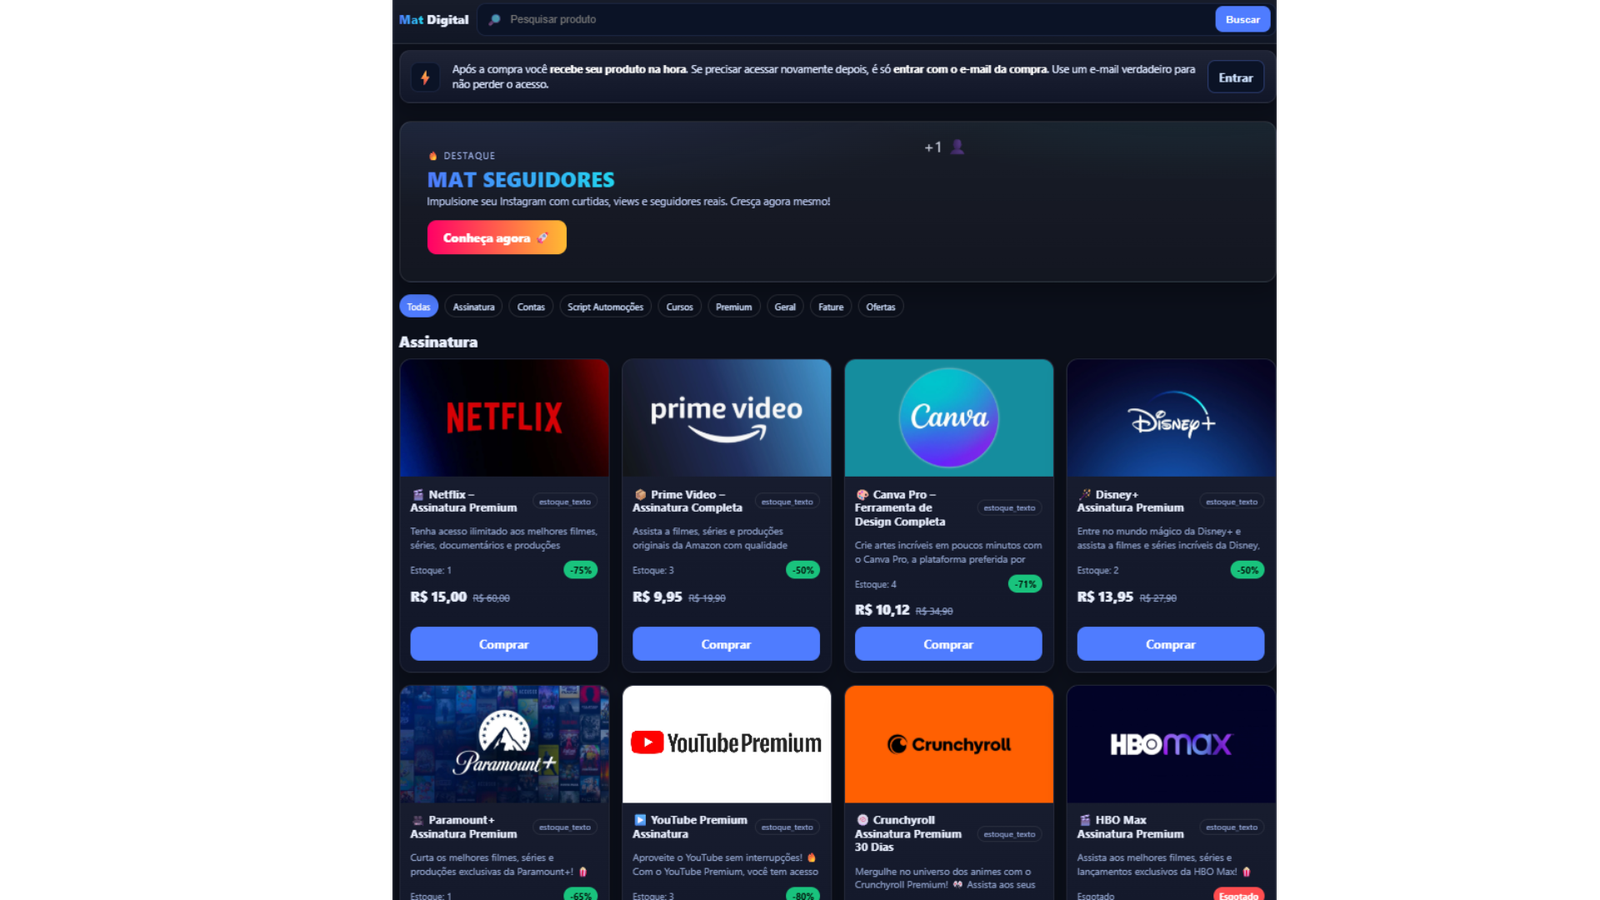Click the Crunchyroll logo

coord(948,744)
